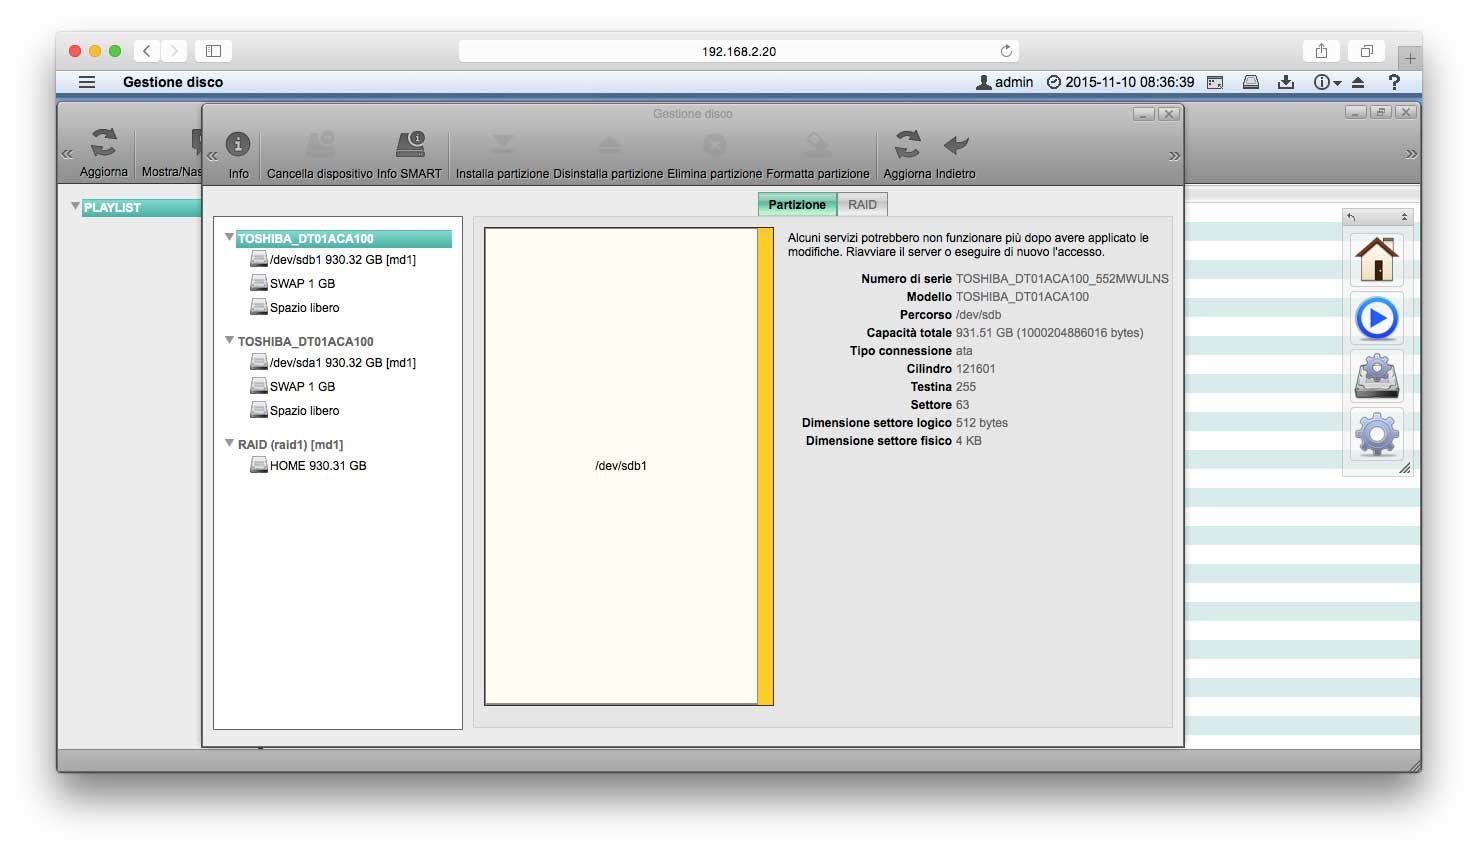Click the Indietro back arrow icon
Image resolution: width=1478 pixels, height=853 pixels.
click(956, 146)
